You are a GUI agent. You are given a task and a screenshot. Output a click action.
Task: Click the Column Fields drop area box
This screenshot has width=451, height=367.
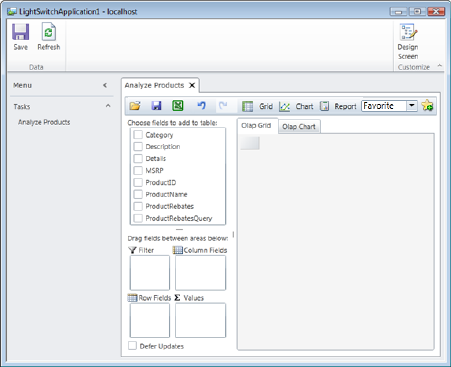(200, 273)
